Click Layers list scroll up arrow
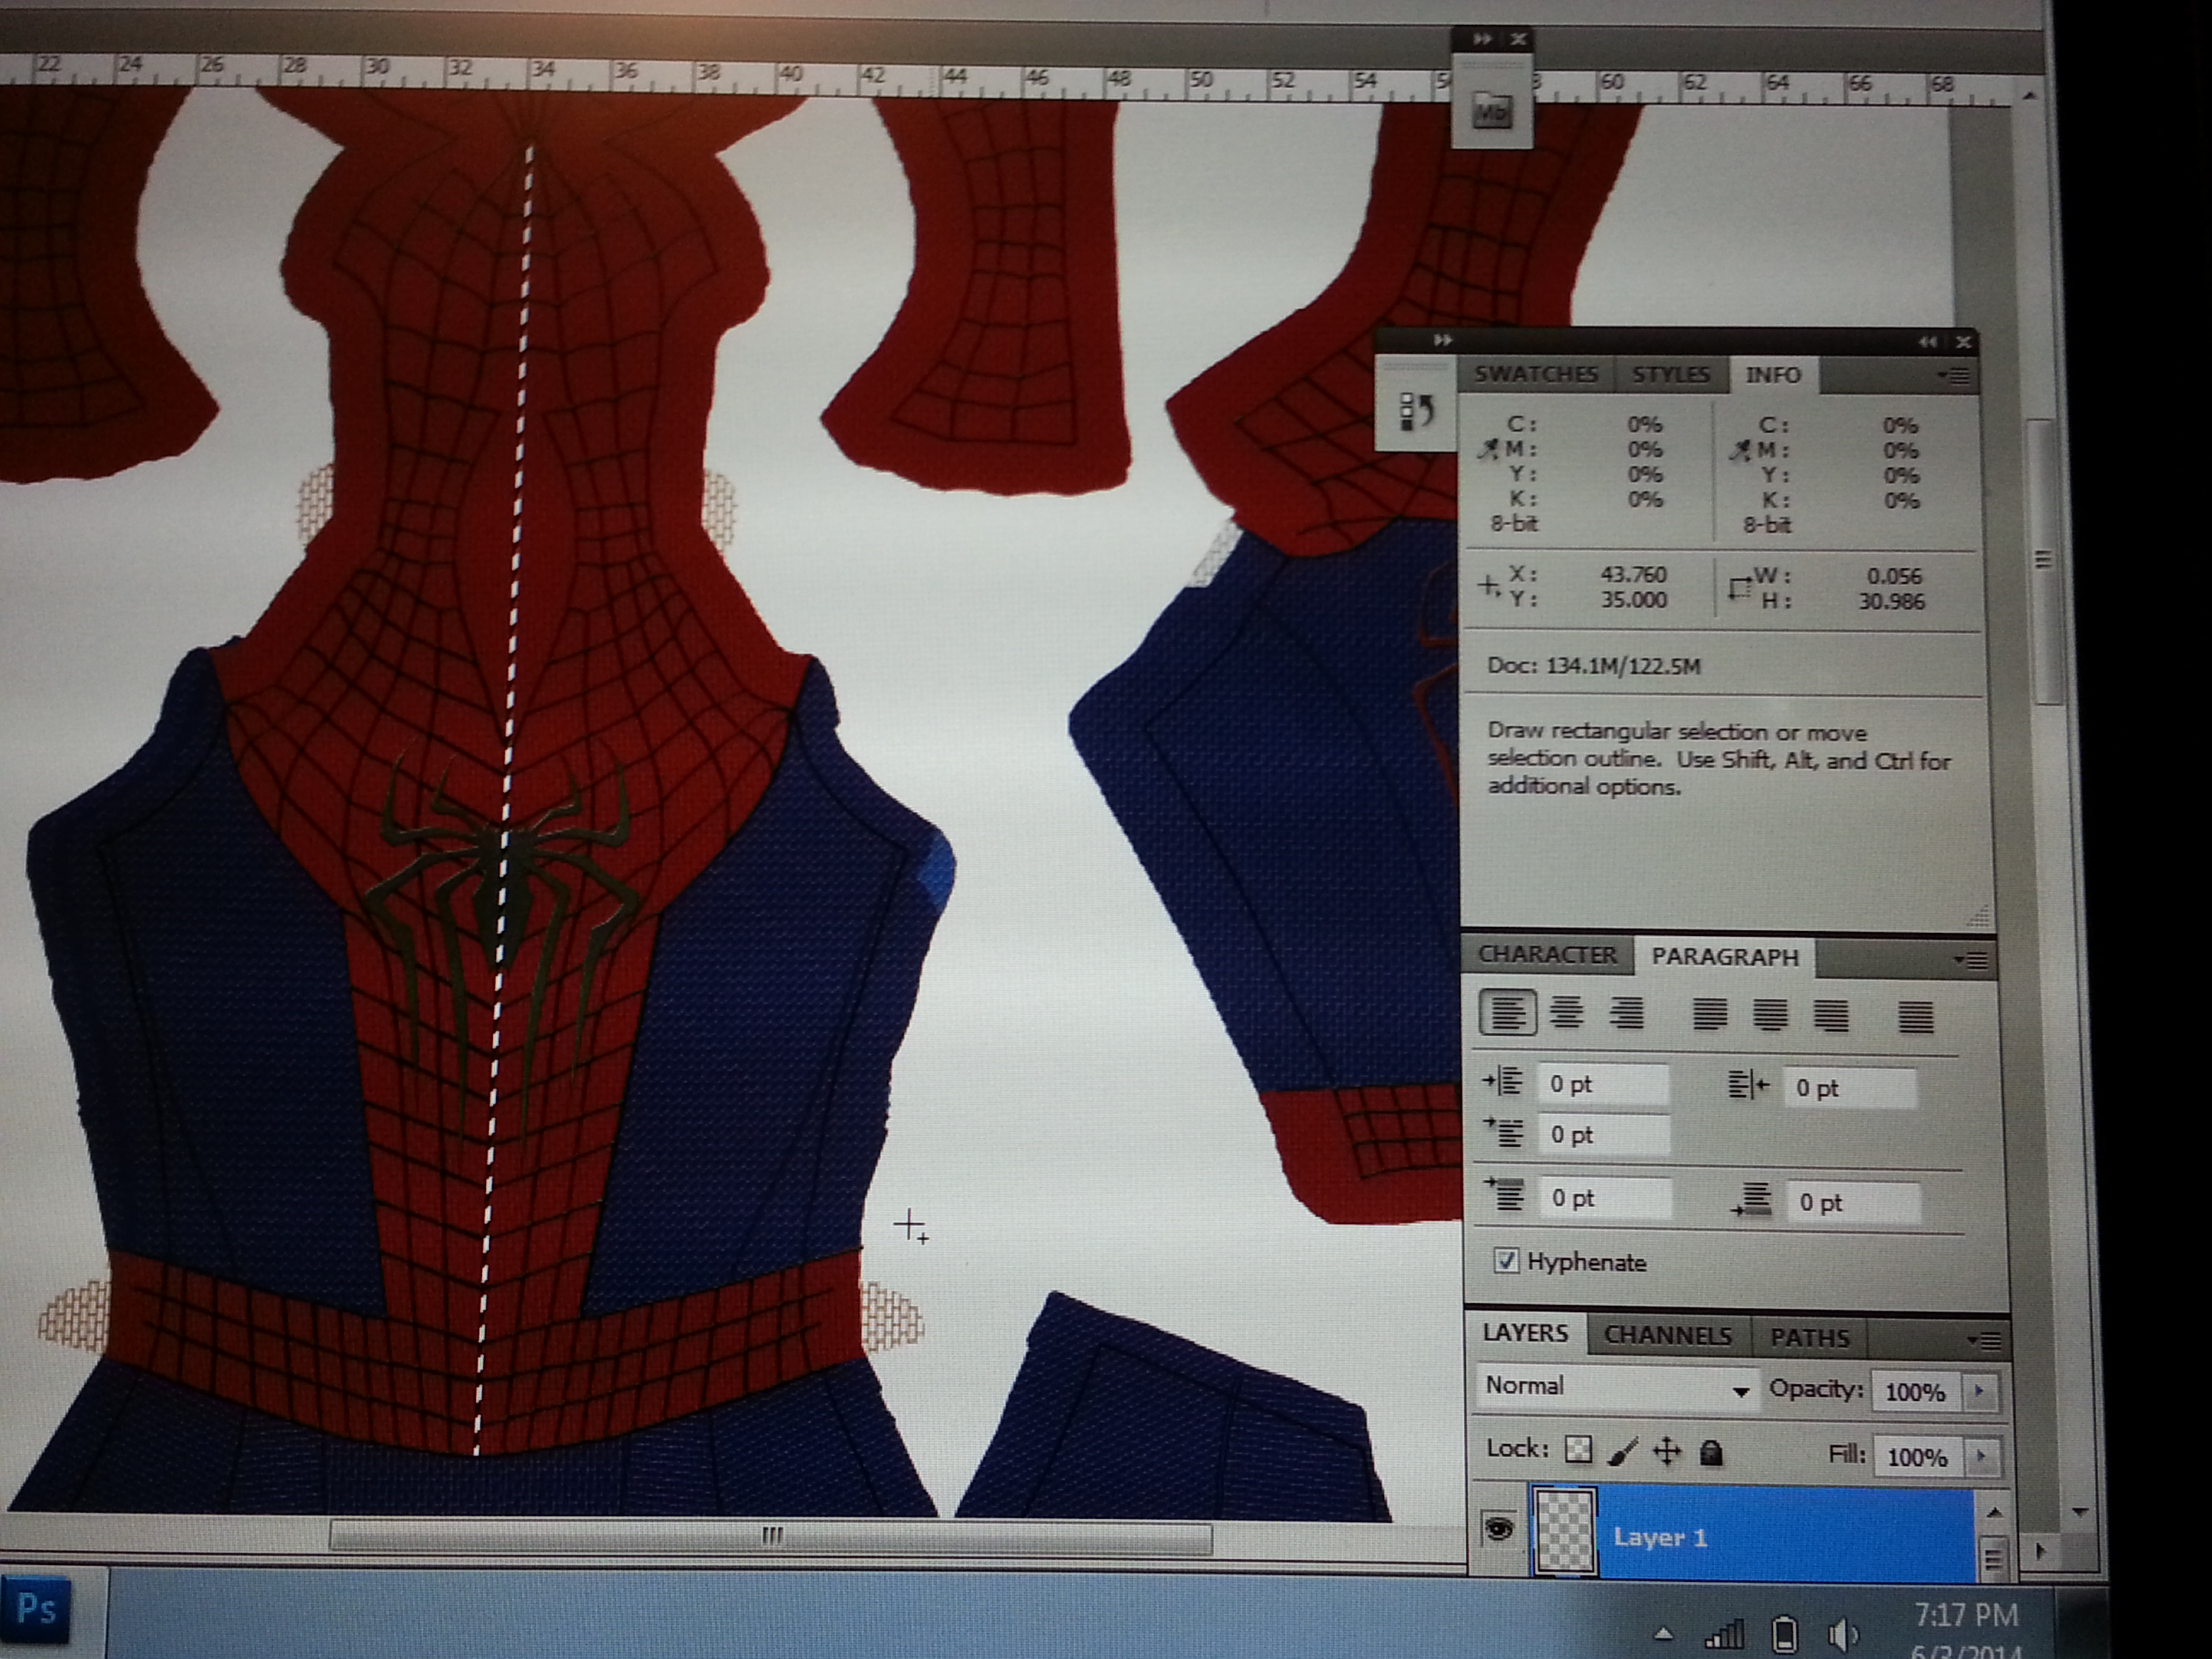 [1994, 1511]
